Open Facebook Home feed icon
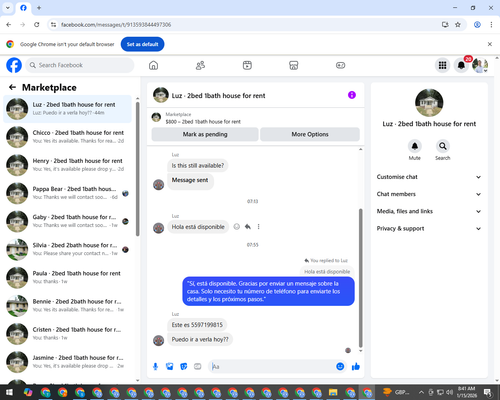Image resolution: width=500 pixels, height=400 pixels. (x=153, y=65)
